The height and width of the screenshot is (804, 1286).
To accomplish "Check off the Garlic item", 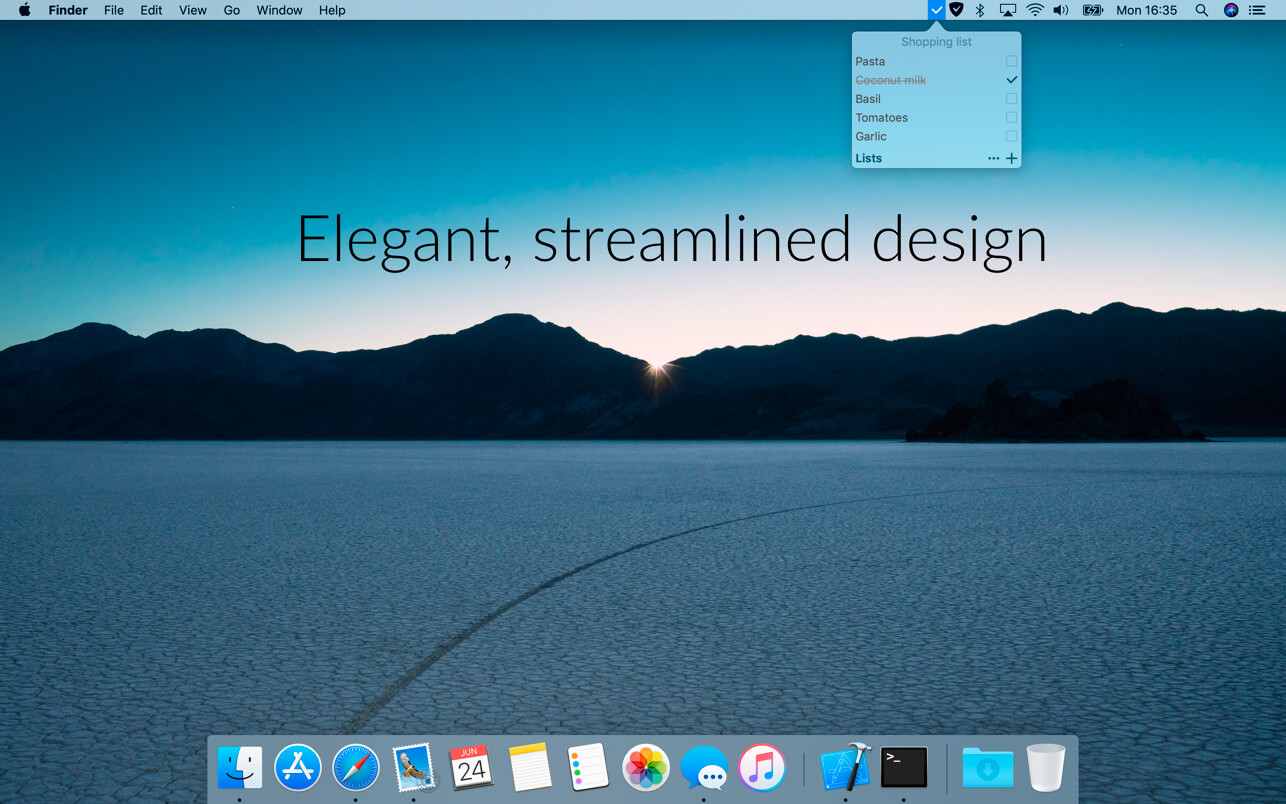I will [1011, 136].
